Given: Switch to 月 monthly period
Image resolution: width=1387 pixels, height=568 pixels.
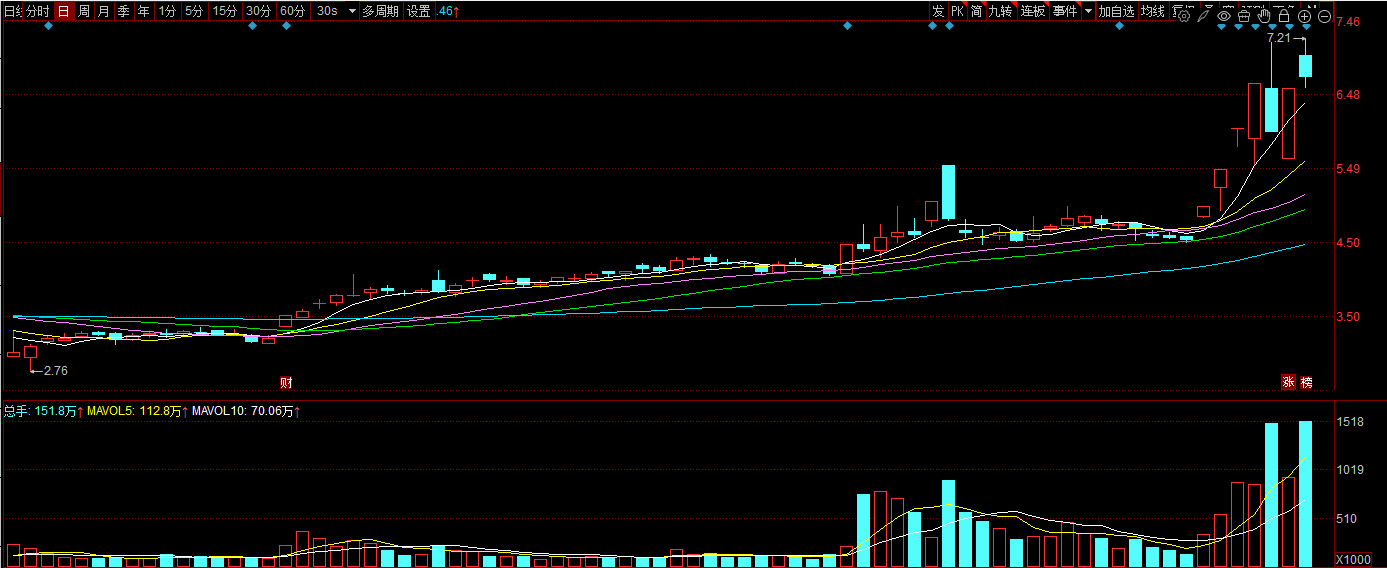Looking at the screenshot, I should click(x=103, y=11).
